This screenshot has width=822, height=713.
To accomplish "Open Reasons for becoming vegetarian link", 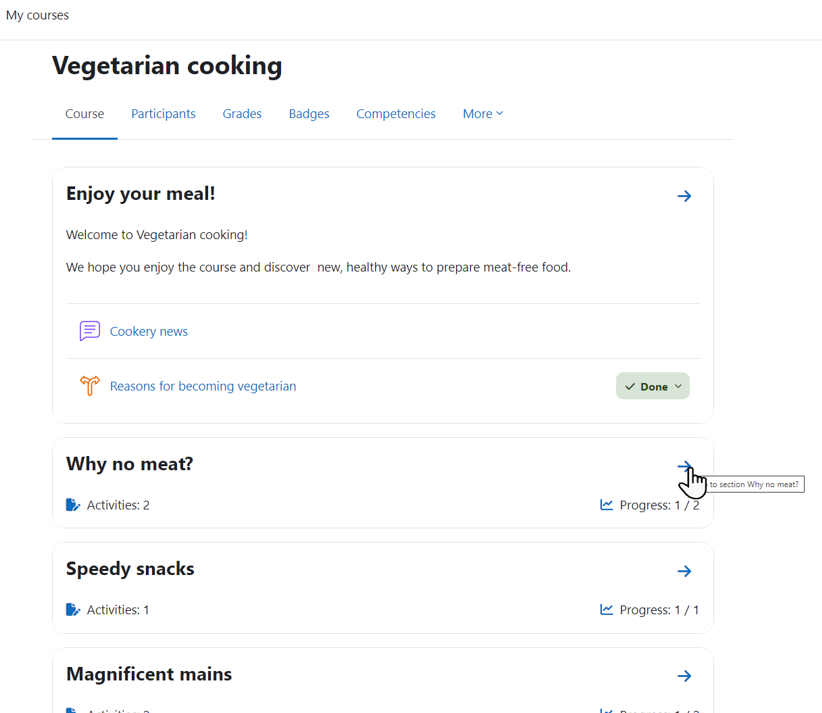I will pos(203,386).
